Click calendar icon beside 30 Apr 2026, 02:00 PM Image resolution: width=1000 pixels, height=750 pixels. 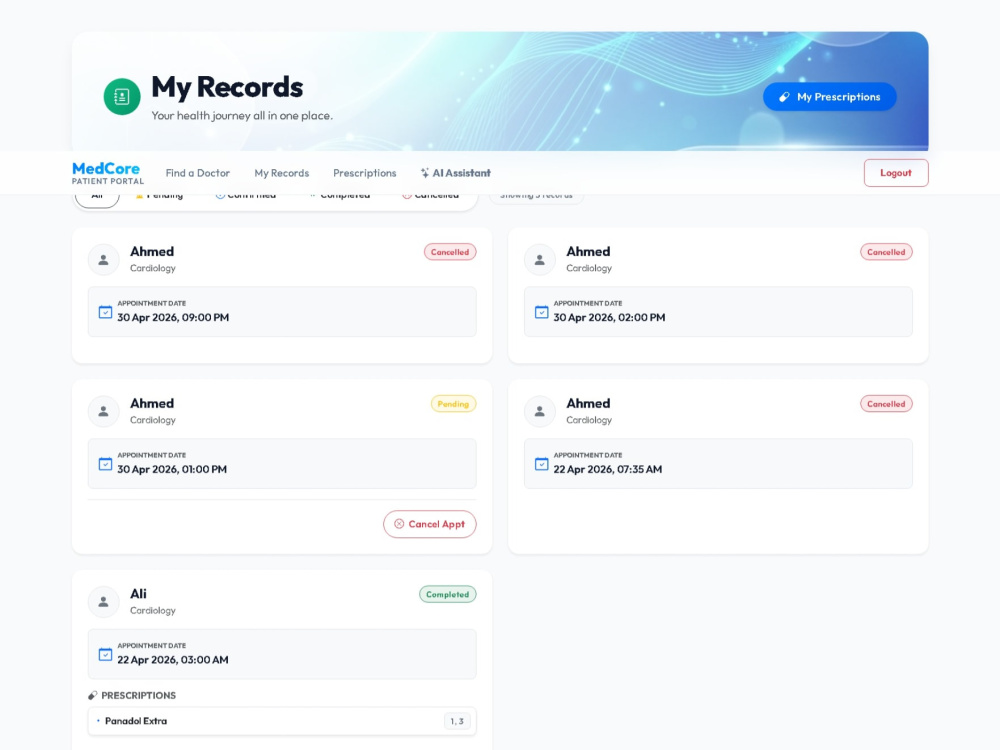[x=541, y=312]
